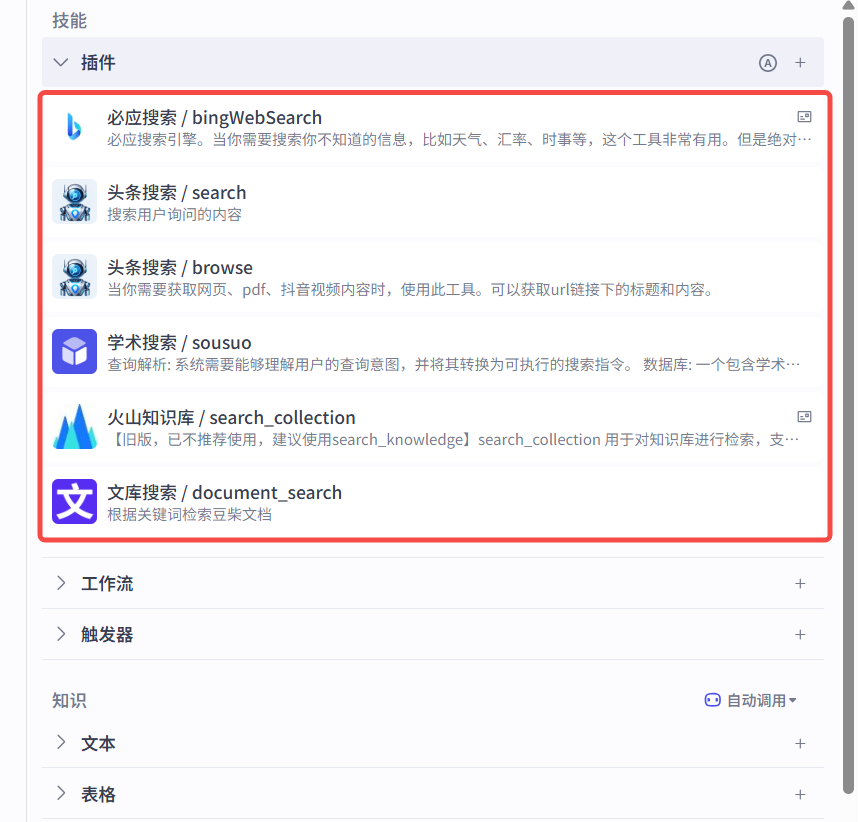Image resolution: width=859 pixels, height=822 pixels.
Task: Add a trigger with the 触发器 plus icon
Action: [x=800, y=635]
